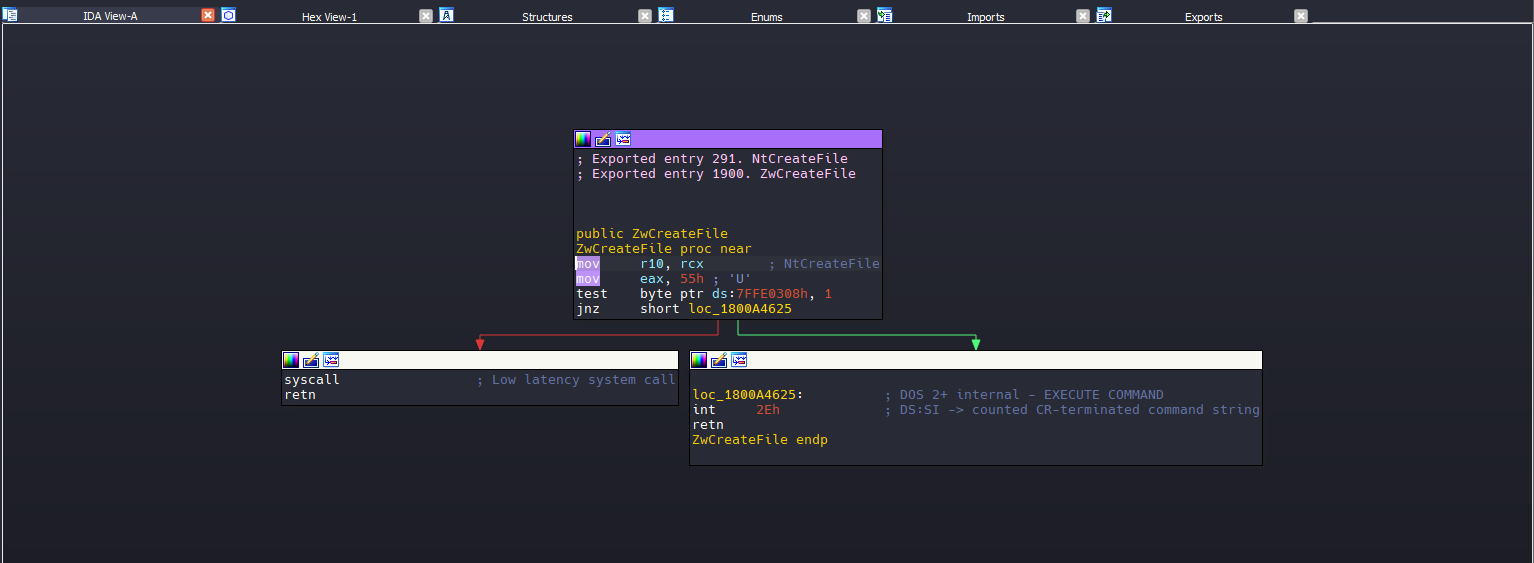Image resolution: width=1534 pixels, height=563 pixels.
Task: Click 'ZwCreateFile endp' line
Action: point(760,440)
